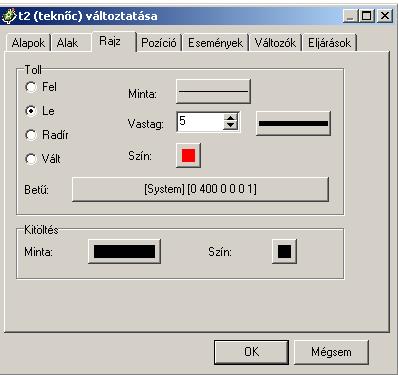Select the Rajz tab

(x=113, y=41)
